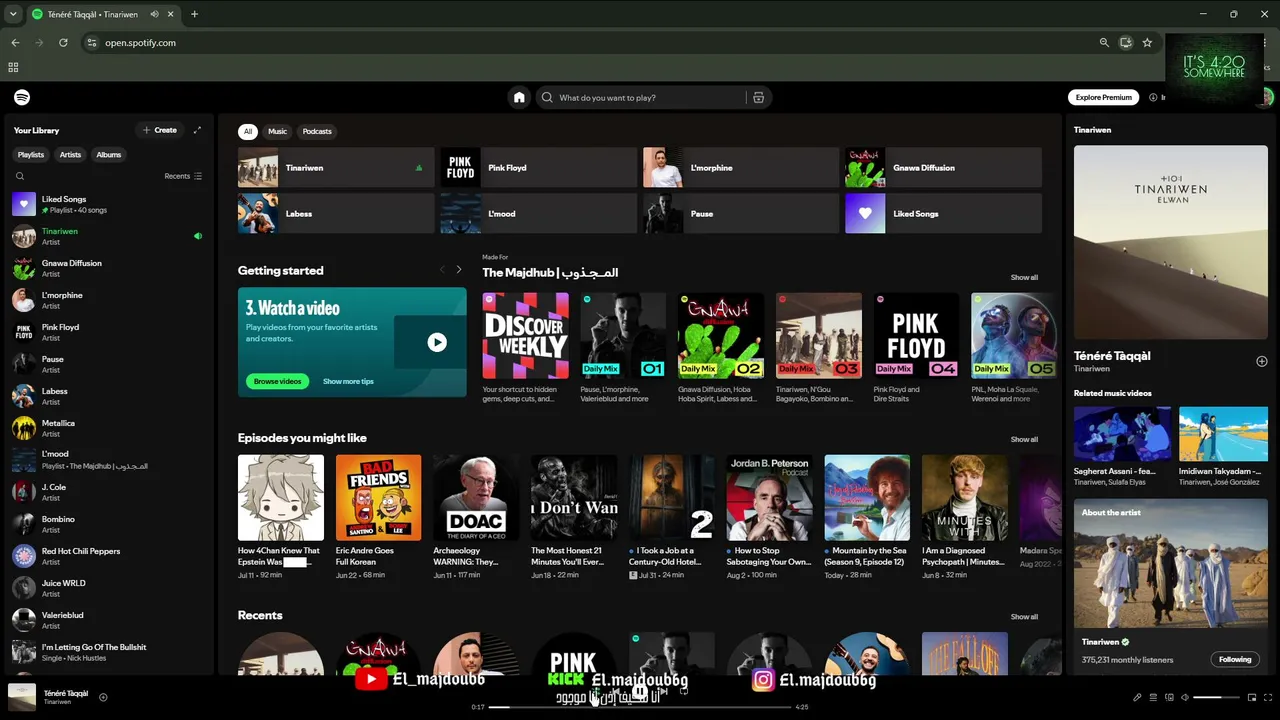1280x720 pixels.
Task: Switch to the Music filter
Action: 277,131
